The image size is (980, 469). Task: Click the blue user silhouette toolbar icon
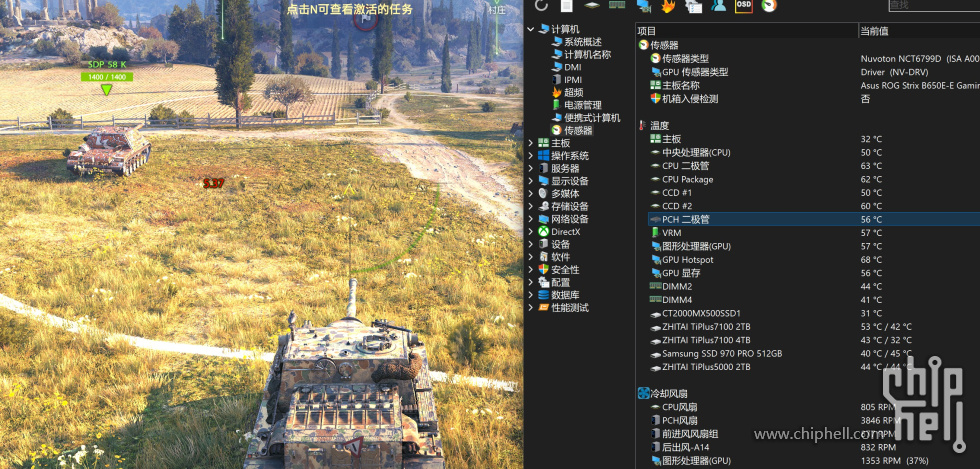point(718,6)
